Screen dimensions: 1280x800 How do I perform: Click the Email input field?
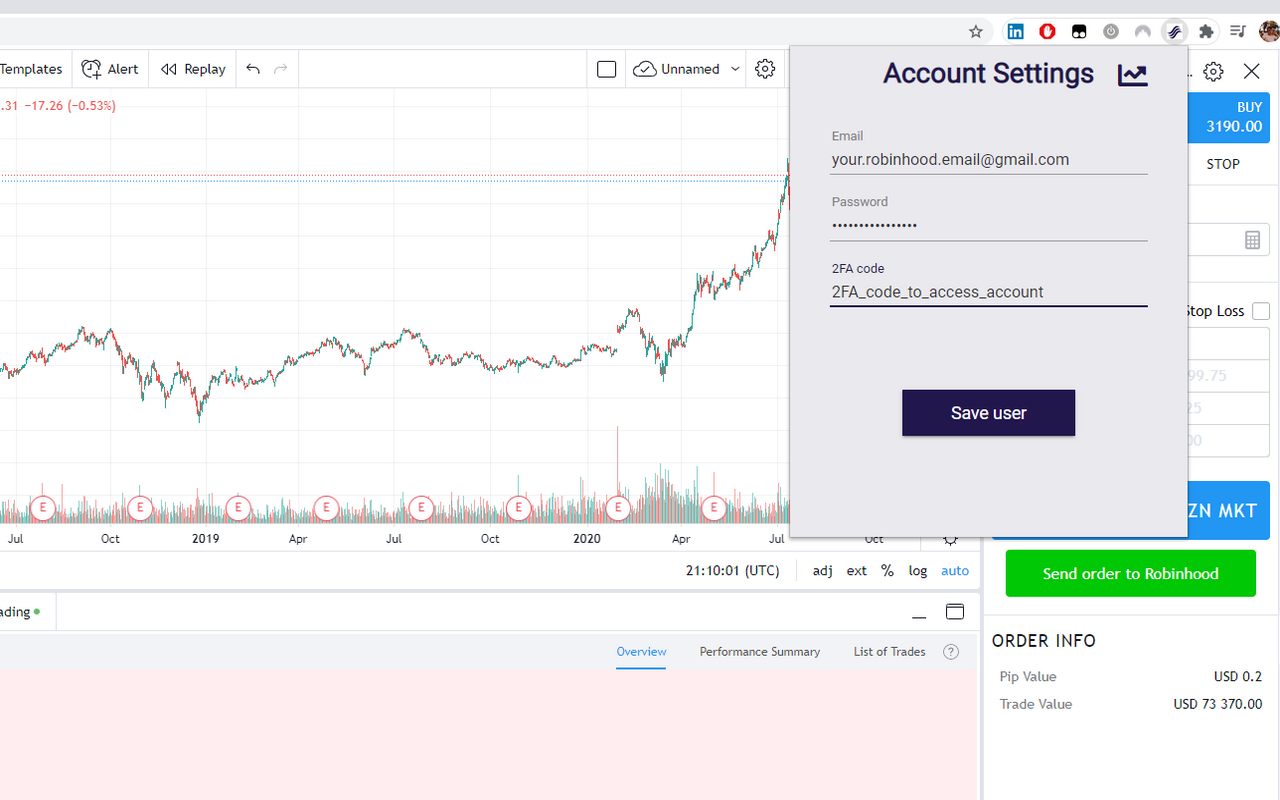click(988, 160)
